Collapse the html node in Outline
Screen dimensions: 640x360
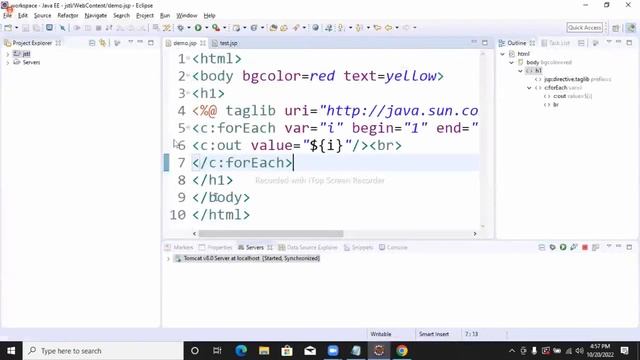pyautogui.click(x=502, y=54)
